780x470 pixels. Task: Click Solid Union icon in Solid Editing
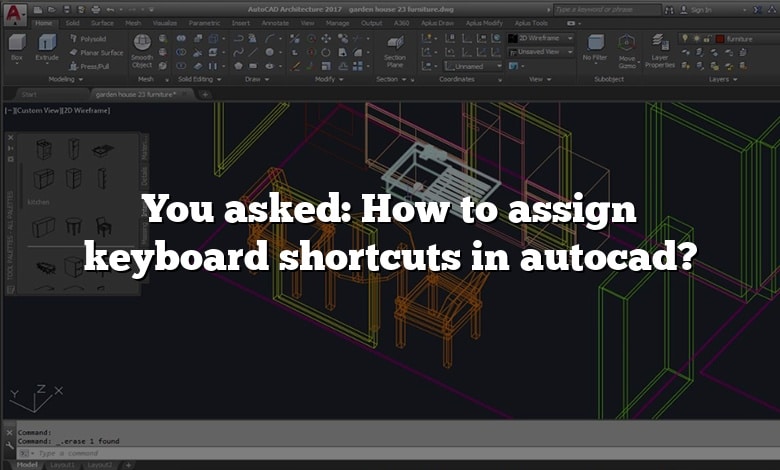[x=181, y=38]
